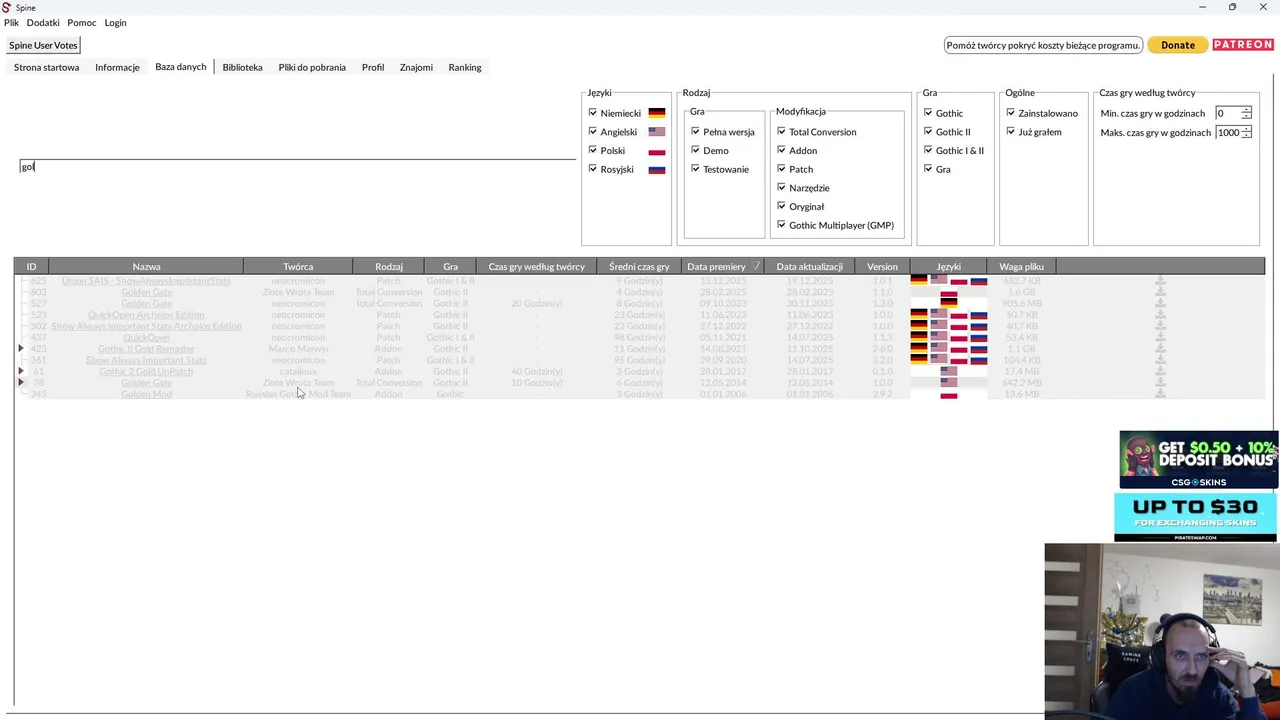The image size is (1280, 720).
Task: Open the Plik menu
Action: pos(11,22)
